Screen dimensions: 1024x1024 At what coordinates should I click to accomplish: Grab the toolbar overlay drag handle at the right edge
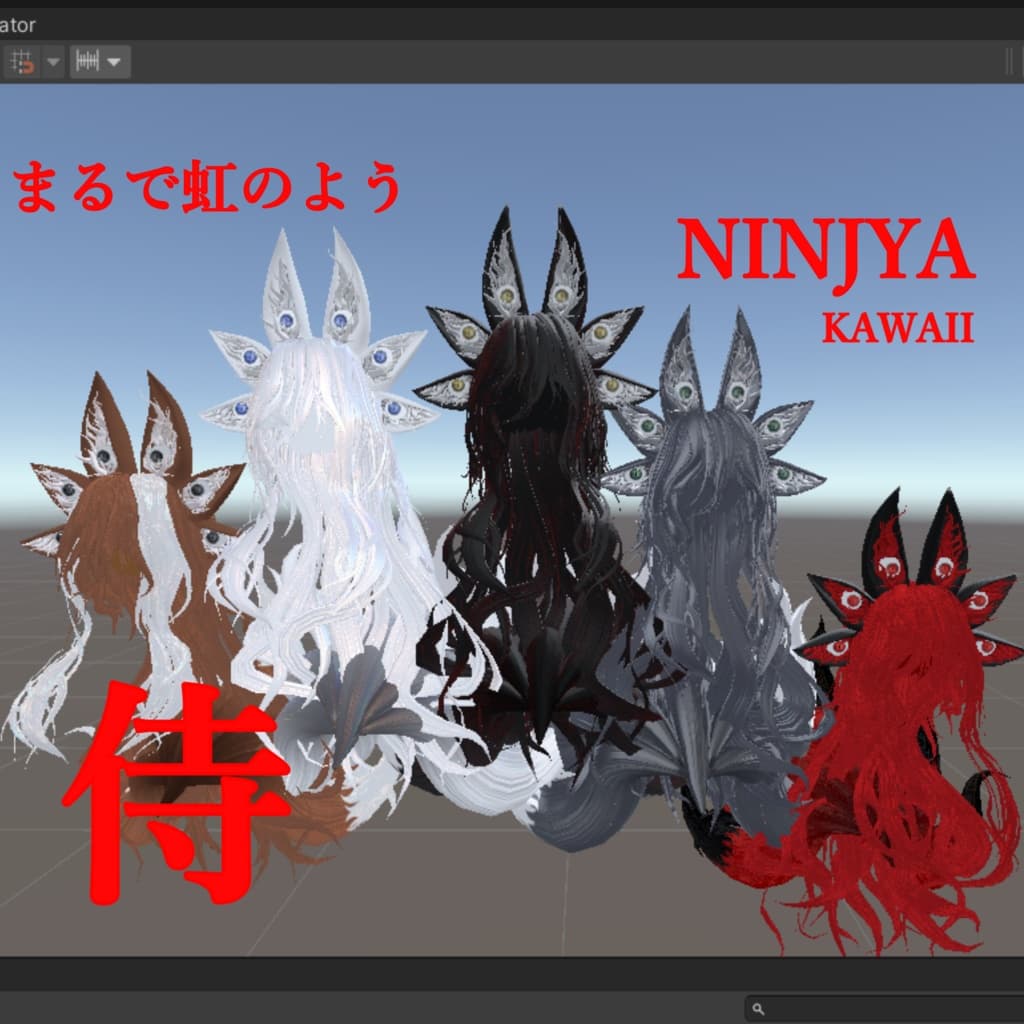[x=1010, y=62]
